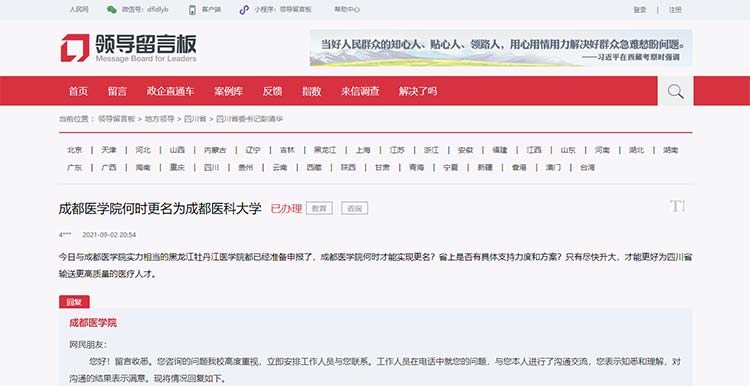Select 甘肃 in the province list
Image resolution: width=750 pixels, height=386 pixels.
(383, 167)
